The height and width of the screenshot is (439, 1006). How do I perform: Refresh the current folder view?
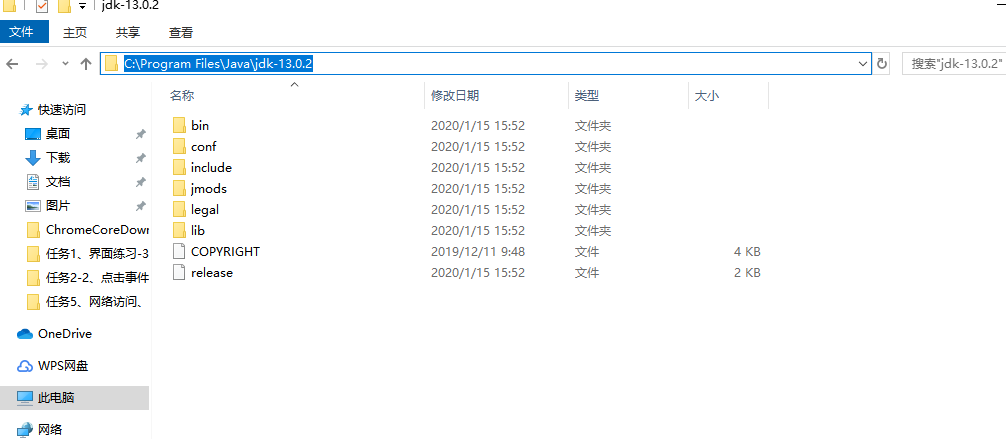(x=882, y=64)
